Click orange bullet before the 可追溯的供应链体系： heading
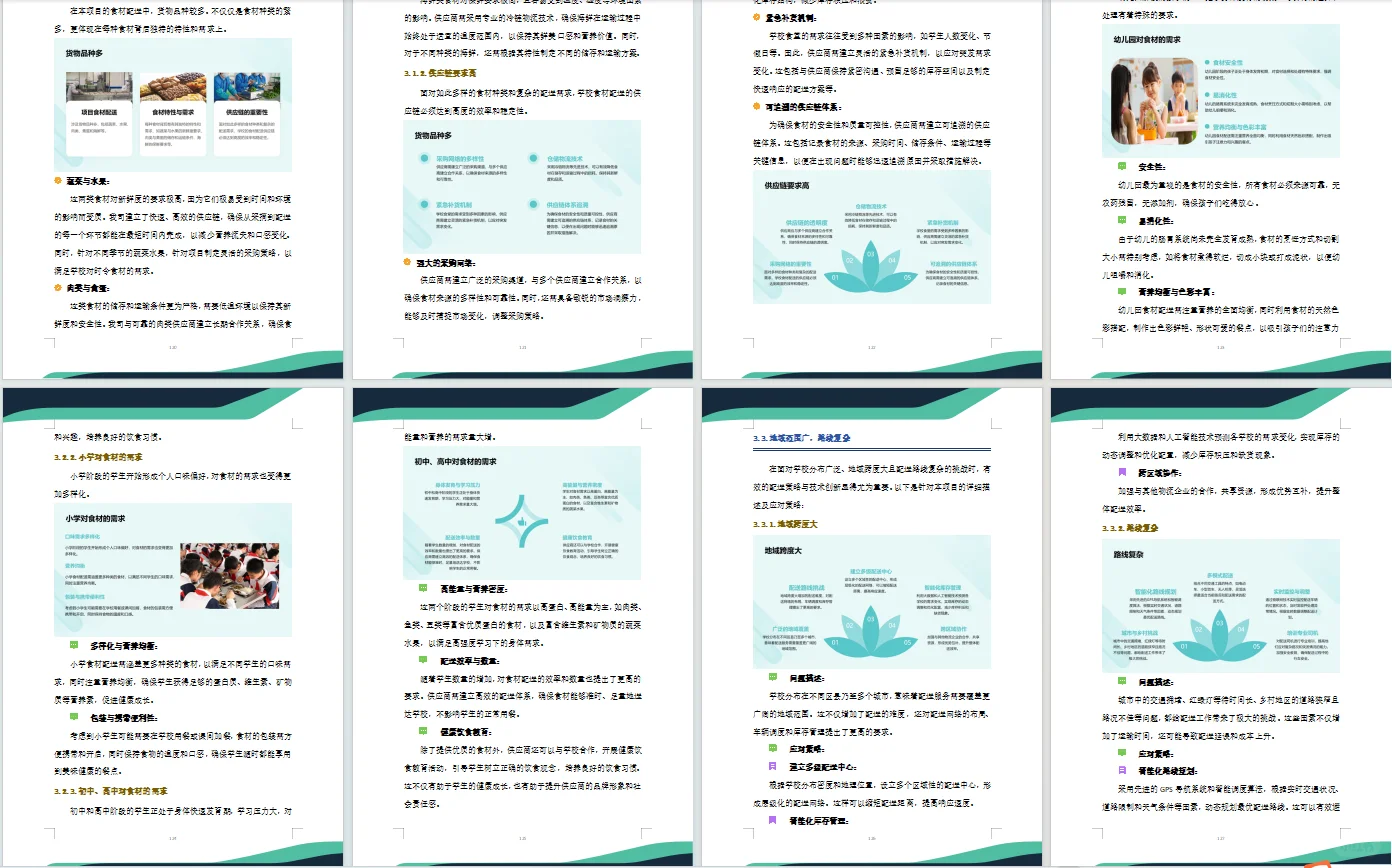The height and width of the screenshot is (868, 1392). click(757, 106)
